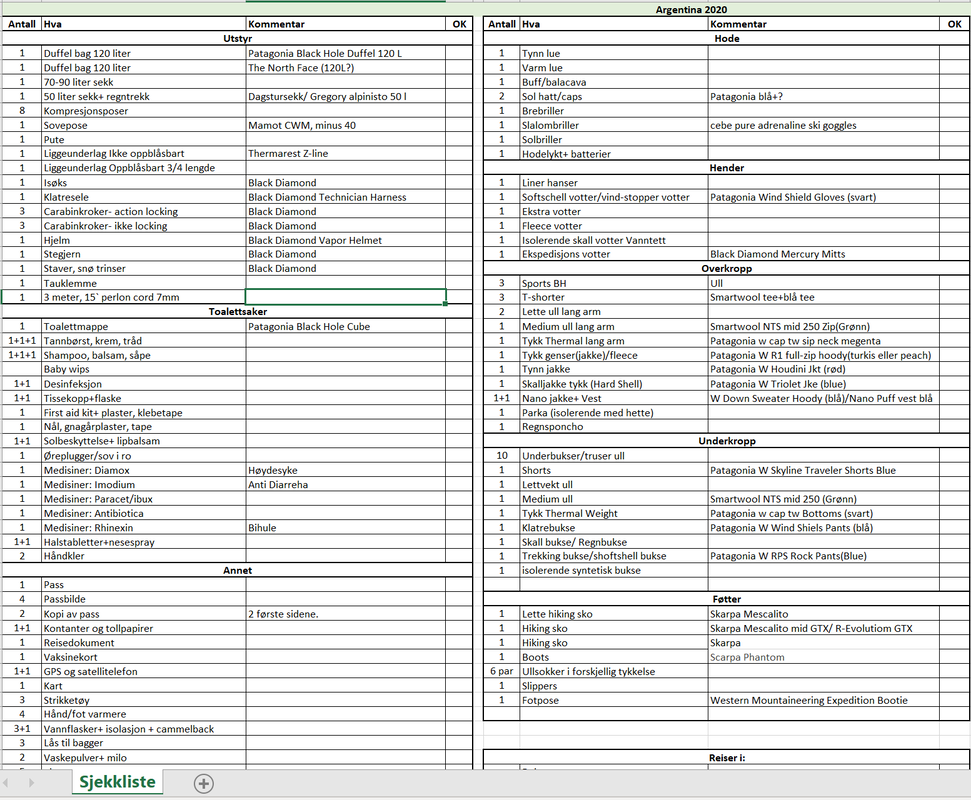Select the Argentina 2020 title cell
971x800 pixels.
coord(691,9)
